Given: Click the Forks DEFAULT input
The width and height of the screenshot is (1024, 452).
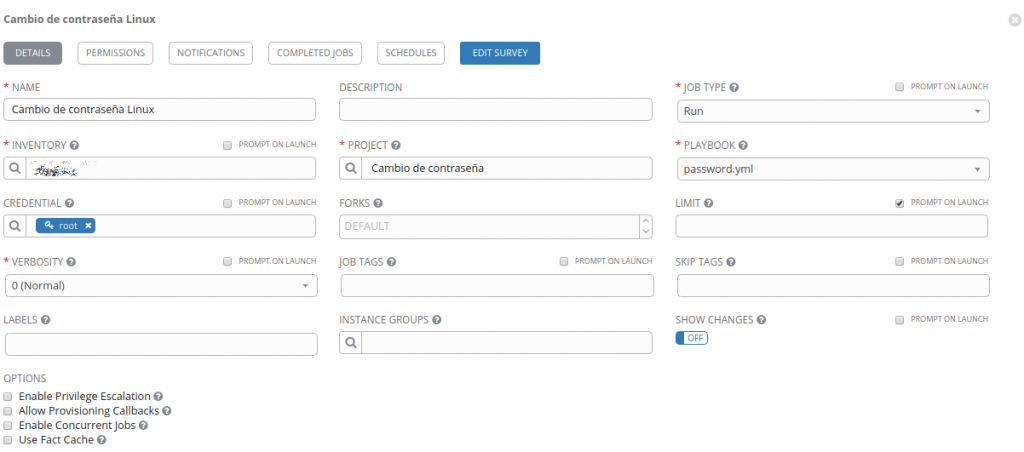Looking at the screenshot, I should pos(490,226).
